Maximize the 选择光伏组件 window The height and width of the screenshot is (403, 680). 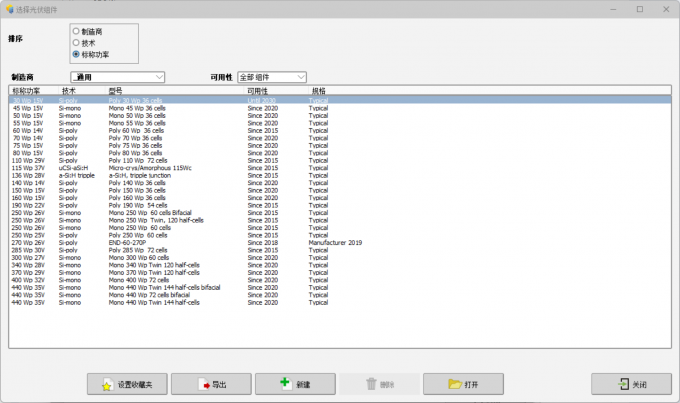coord(640,8)
